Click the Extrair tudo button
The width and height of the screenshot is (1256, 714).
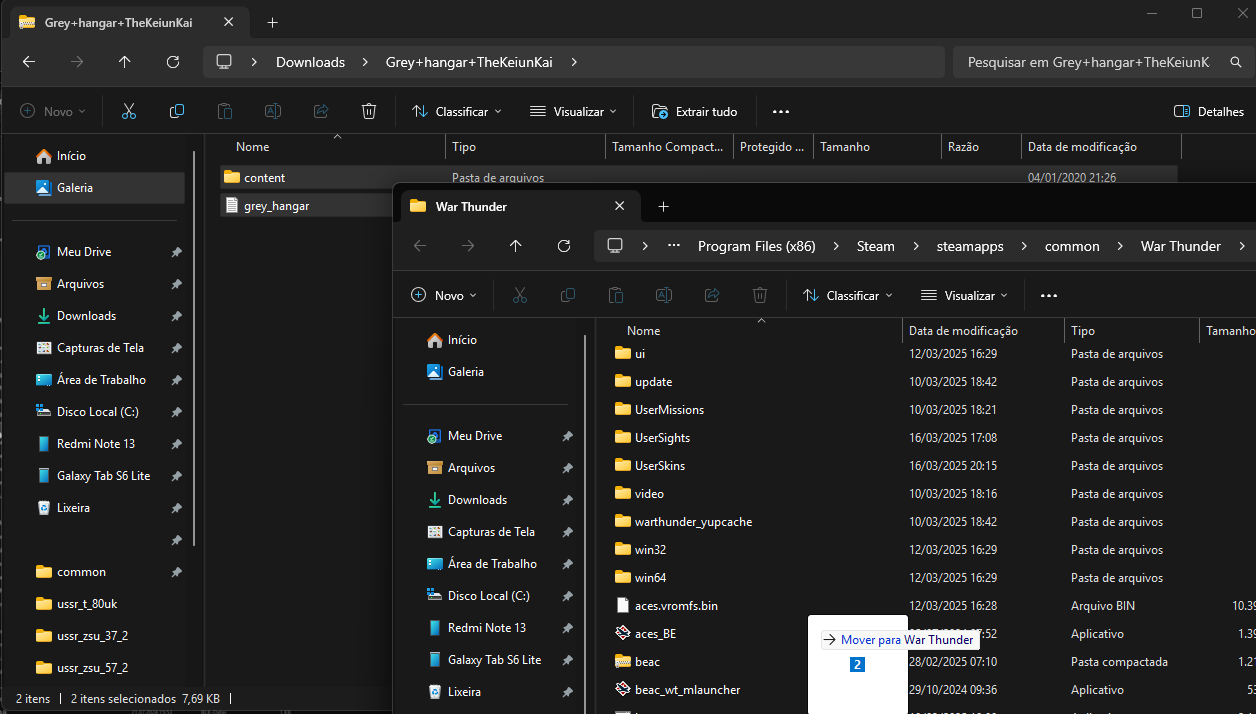(694, 111)
